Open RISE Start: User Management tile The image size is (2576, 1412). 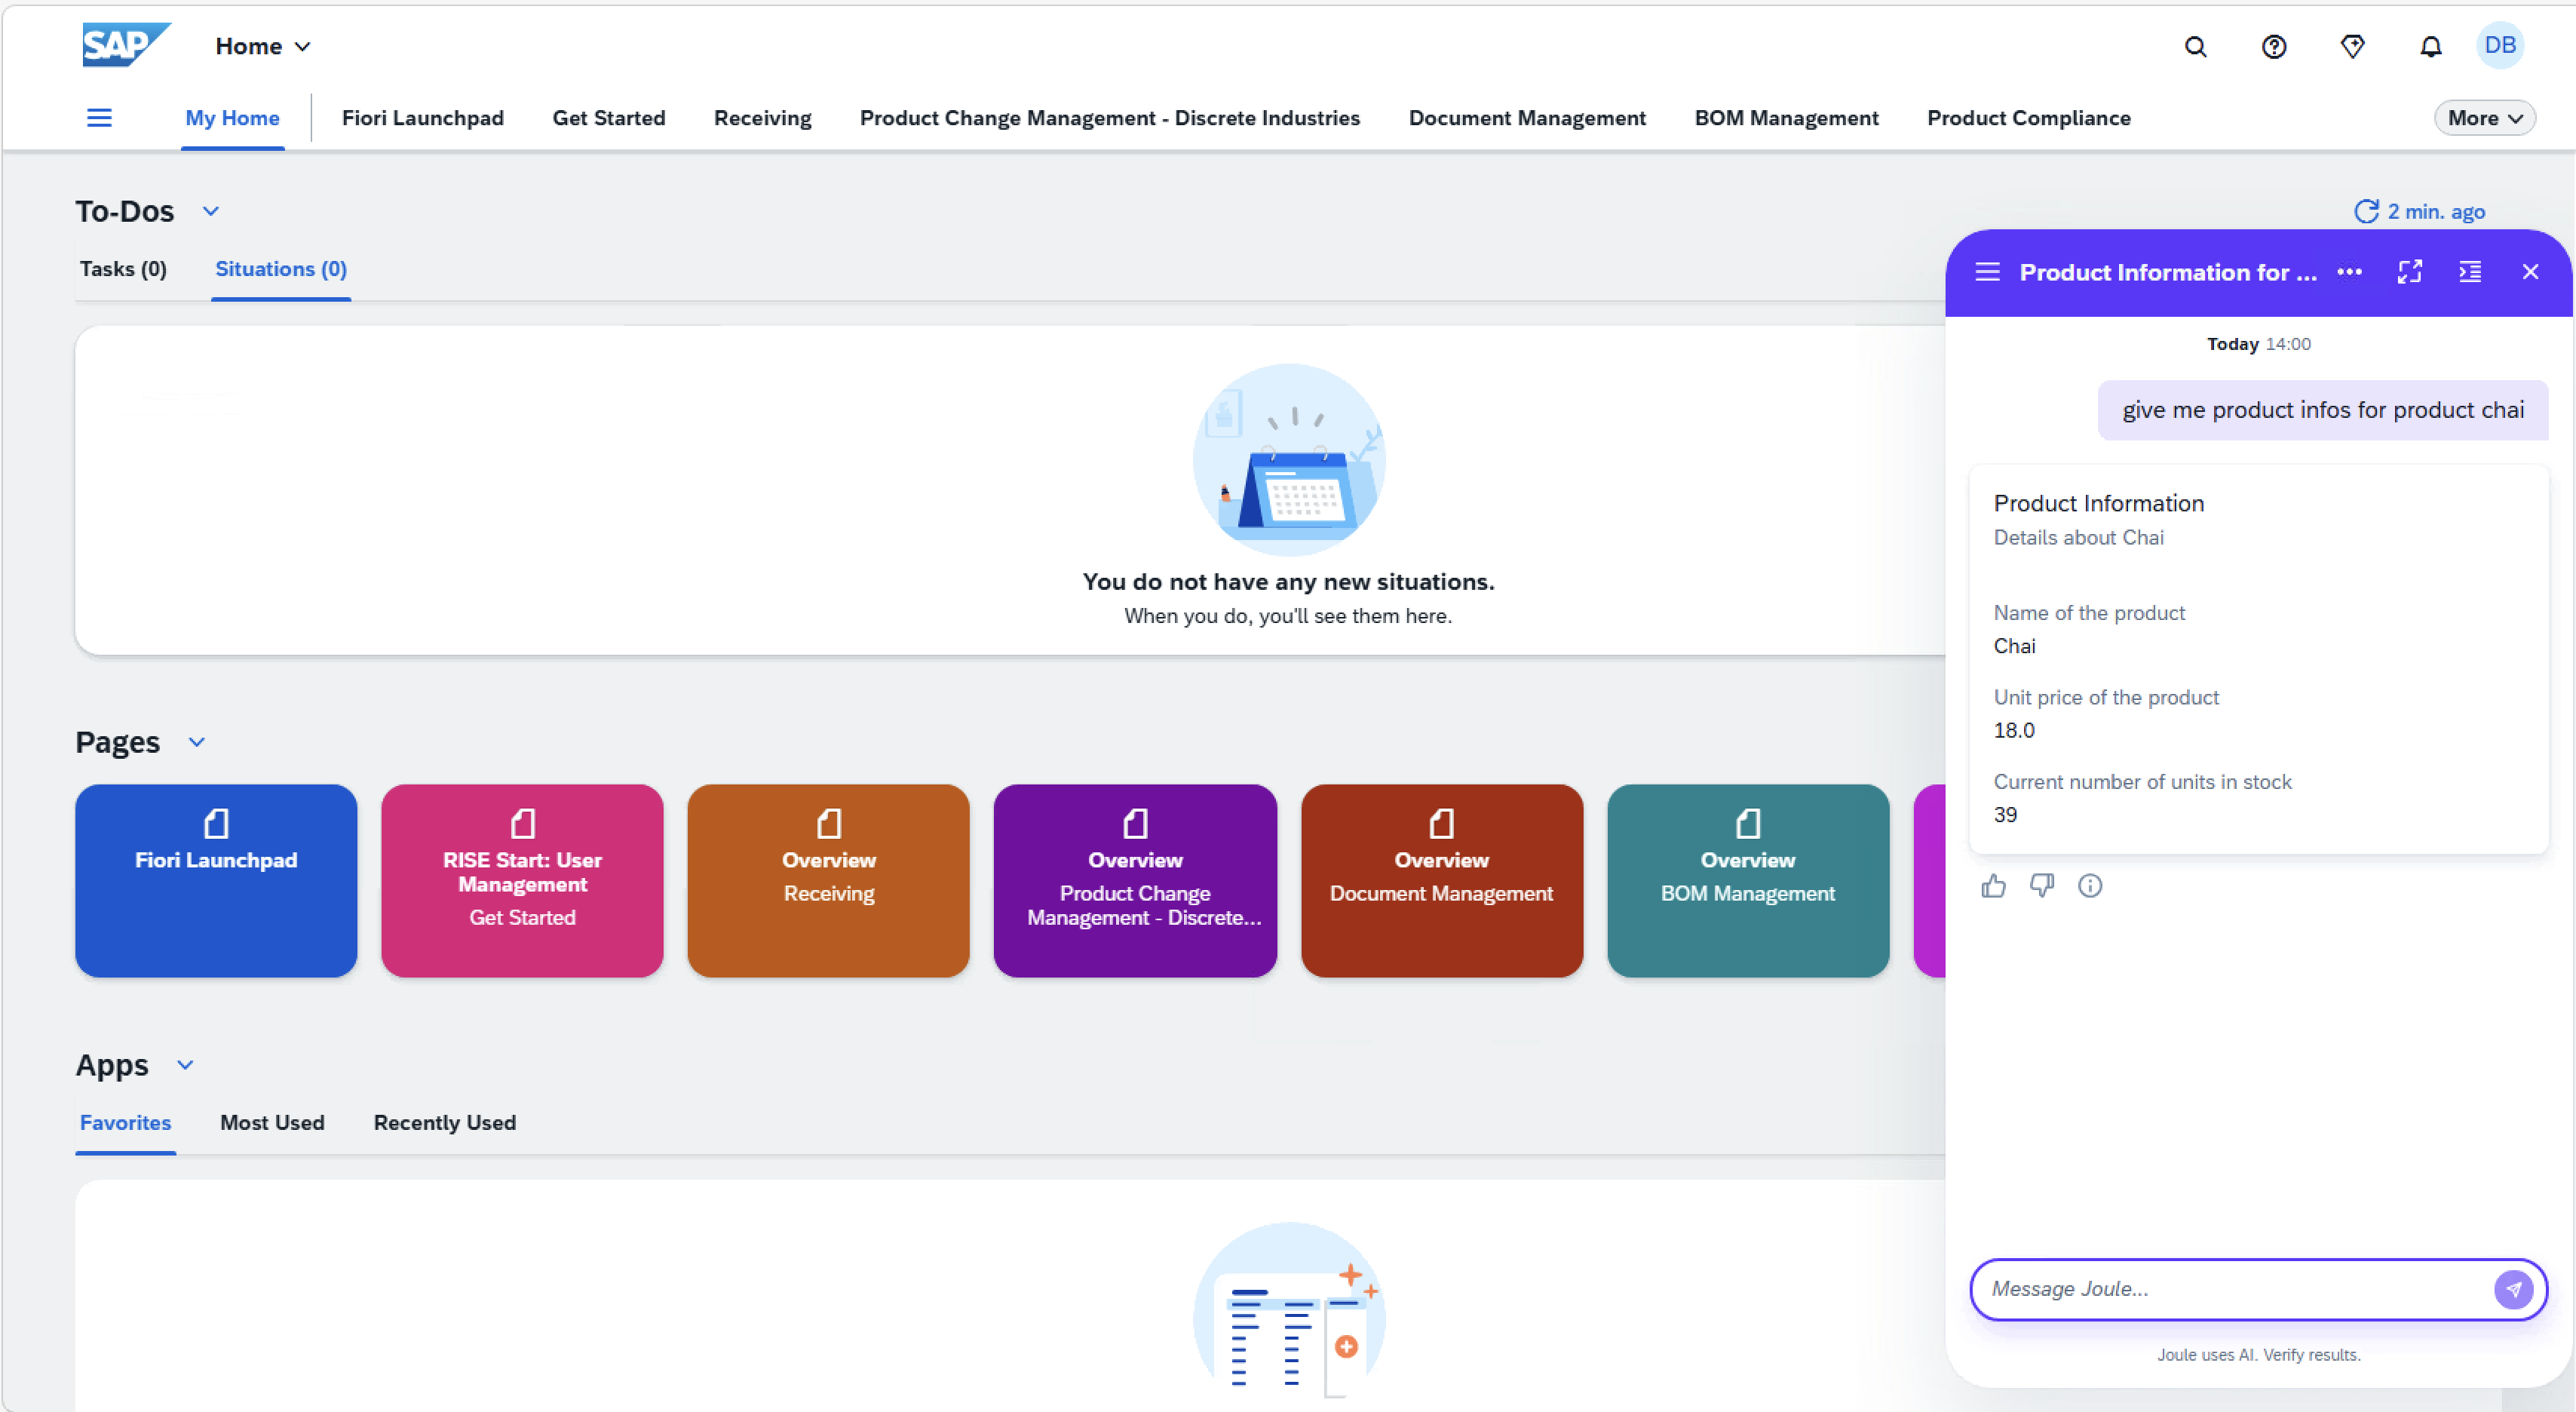tap(522, 881)
